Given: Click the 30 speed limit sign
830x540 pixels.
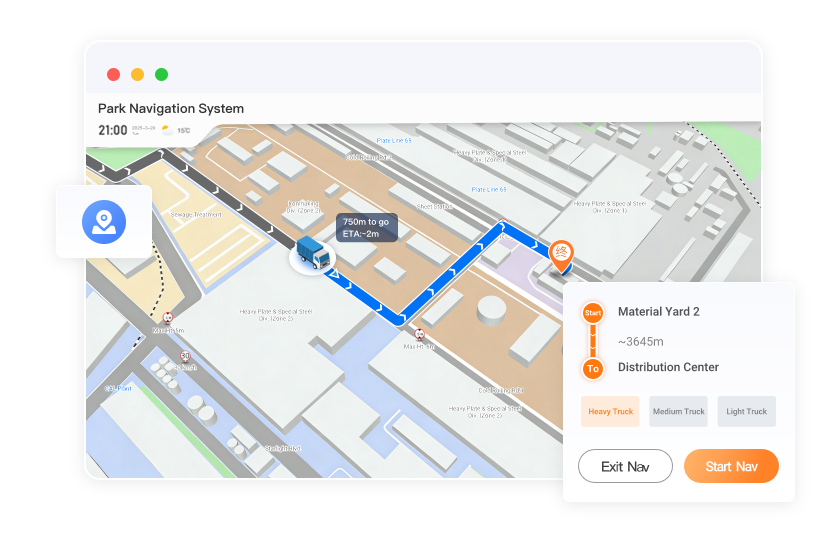Looking at the screenshot, I should 185,356.
